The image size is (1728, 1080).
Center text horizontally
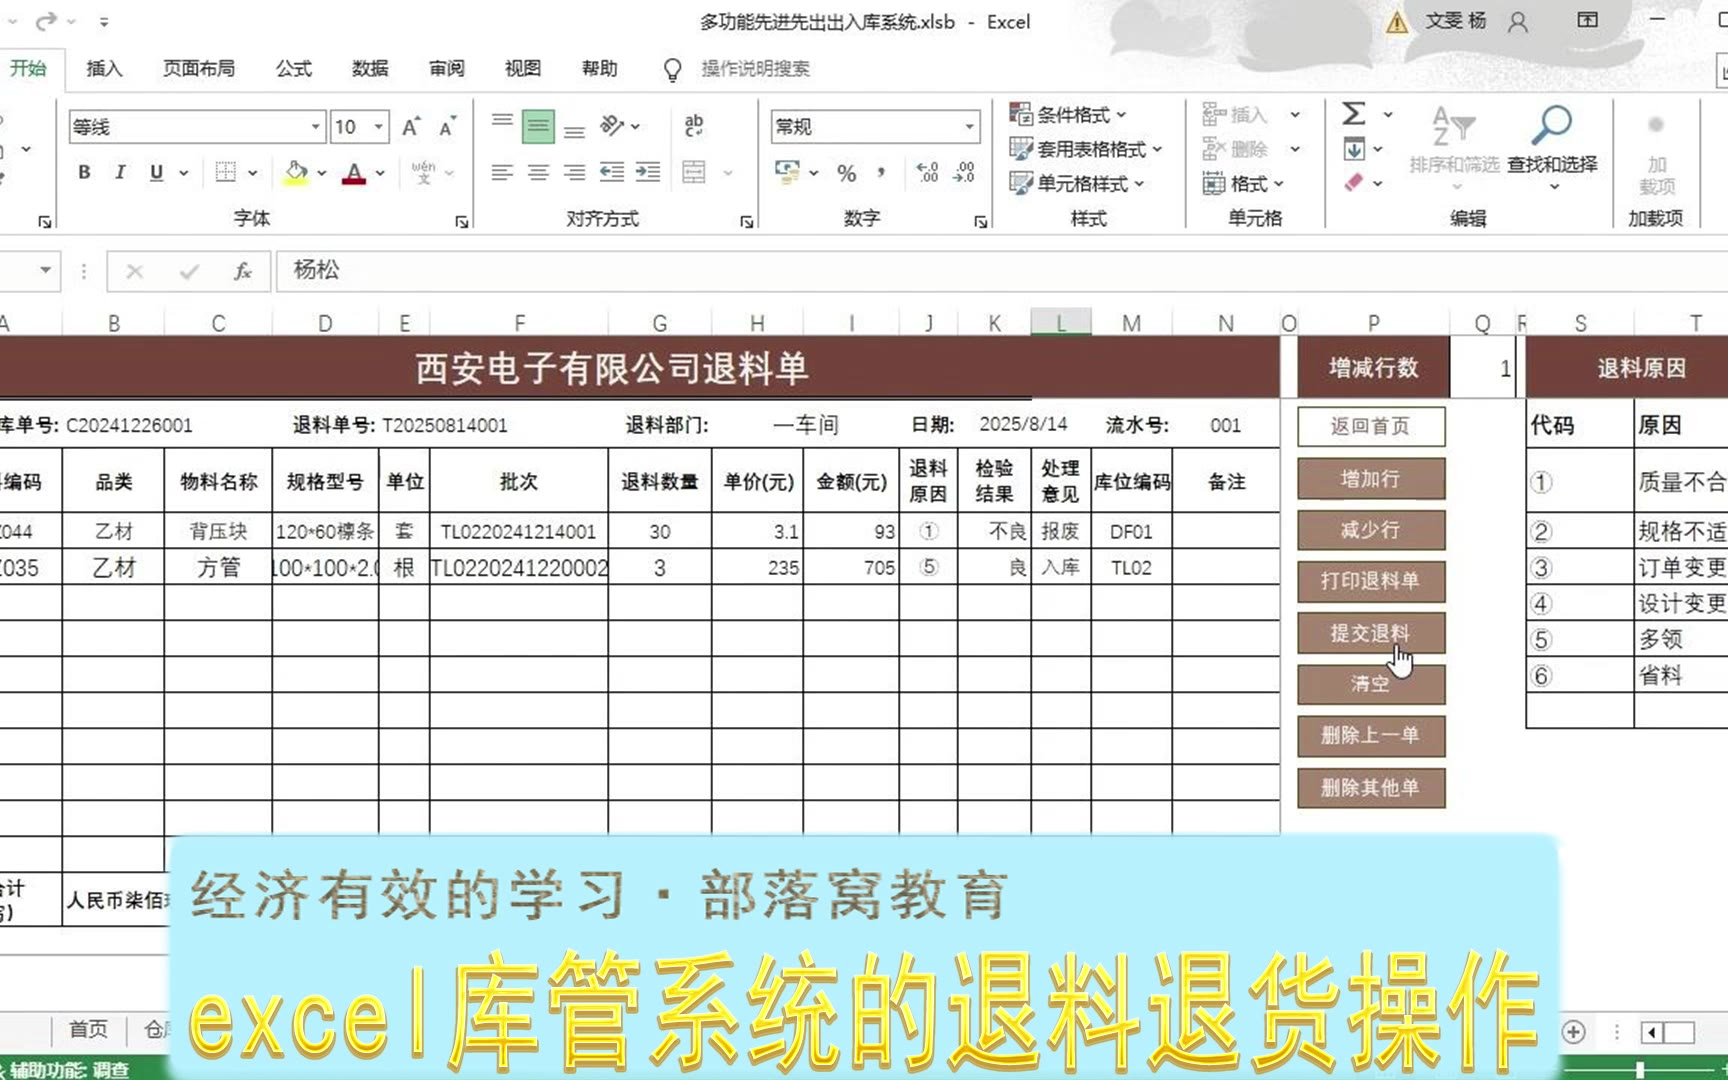(x=538, y=172)
